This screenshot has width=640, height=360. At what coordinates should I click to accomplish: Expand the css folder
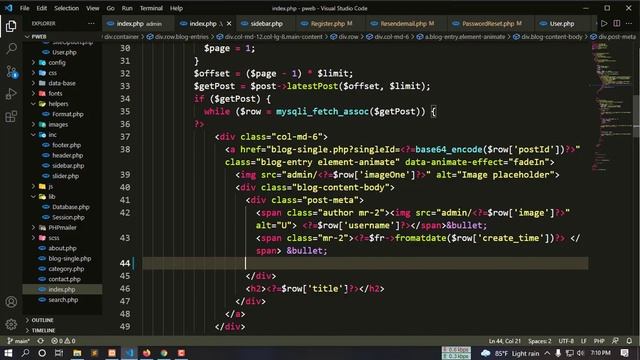(x=52, y=73)
